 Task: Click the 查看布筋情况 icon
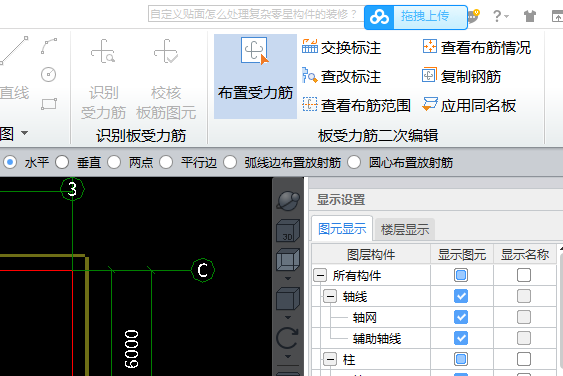[429, 47]
